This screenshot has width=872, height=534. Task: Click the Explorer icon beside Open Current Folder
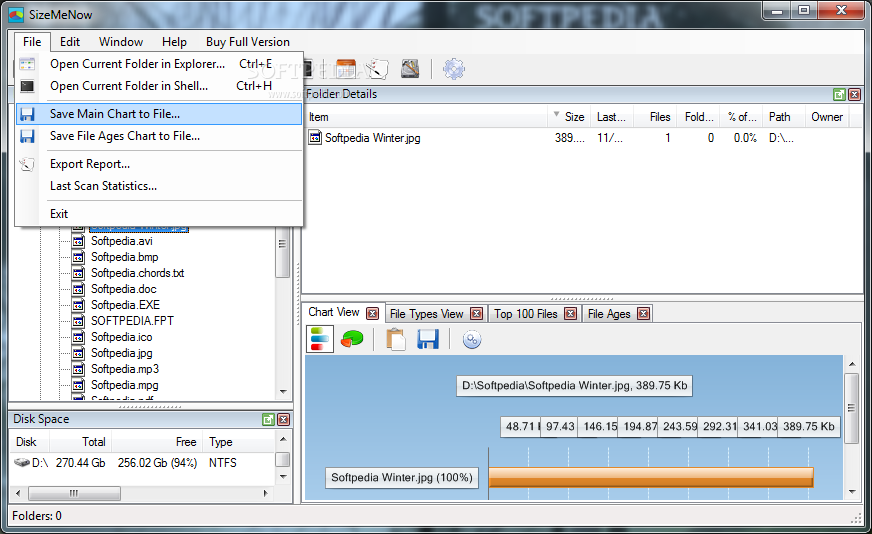pos(27,64)
